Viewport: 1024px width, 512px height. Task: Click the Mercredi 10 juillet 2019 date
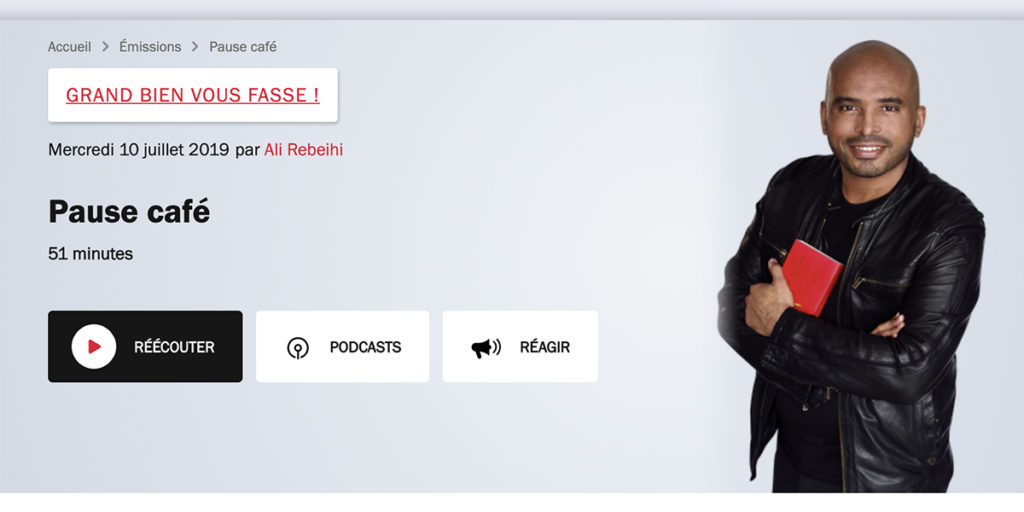pos(138,150)
